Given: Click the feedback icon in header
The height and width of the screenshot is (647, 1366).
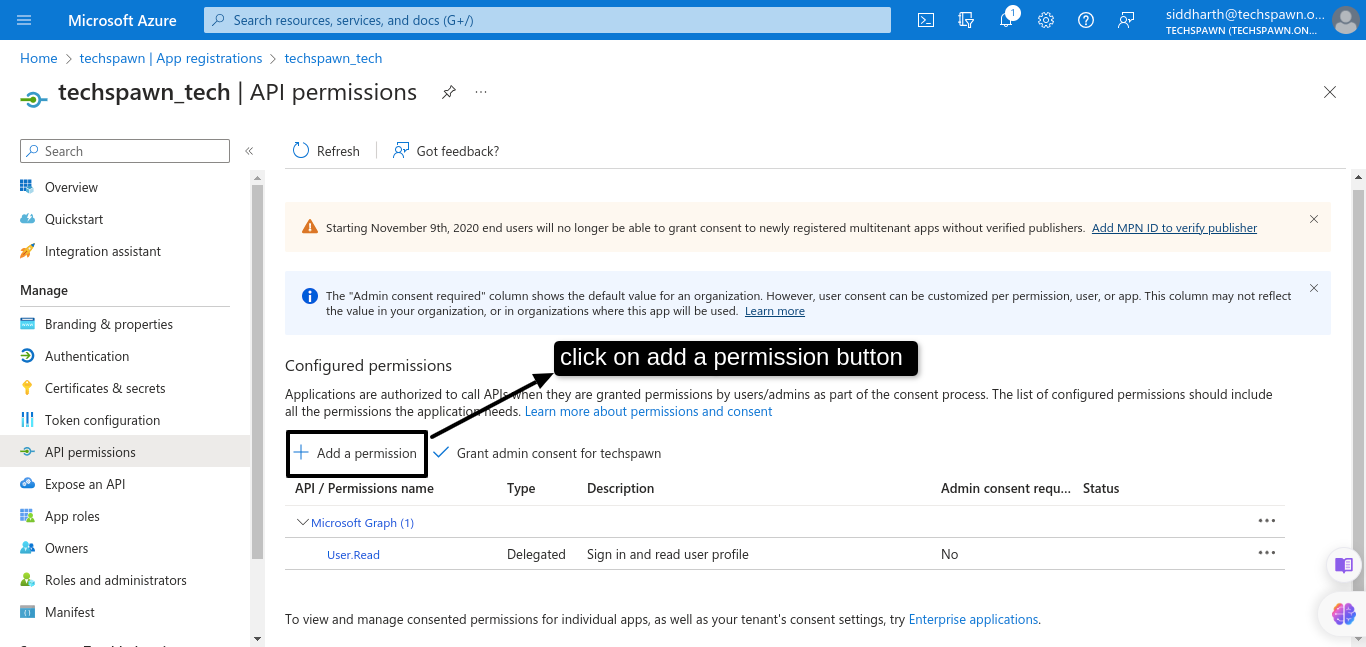Looking at the screenshot, I should pos(1126,20).
